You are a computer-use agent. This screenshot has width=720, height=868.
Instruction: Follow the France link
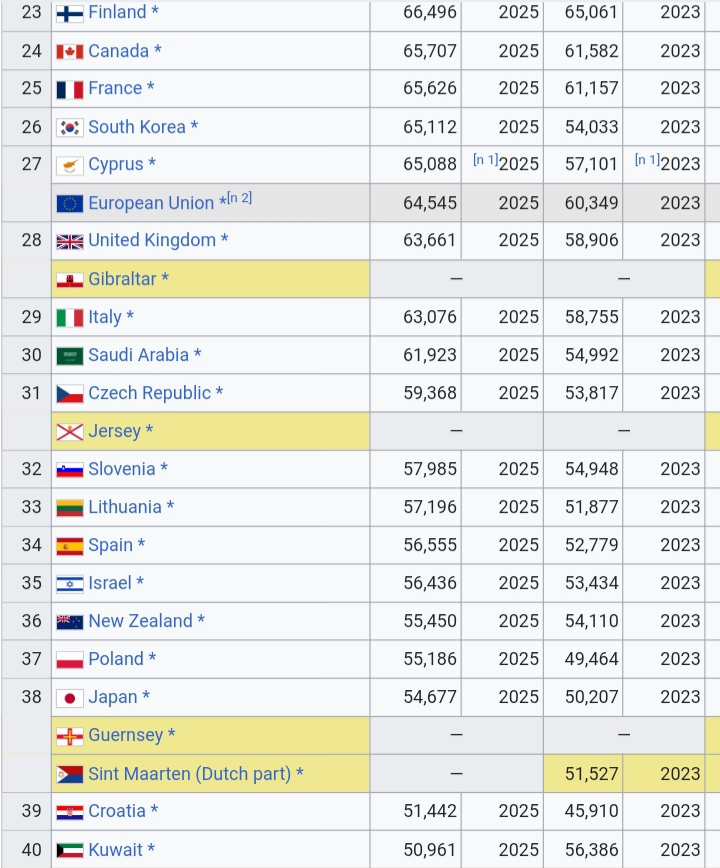(x=115, y=88)
